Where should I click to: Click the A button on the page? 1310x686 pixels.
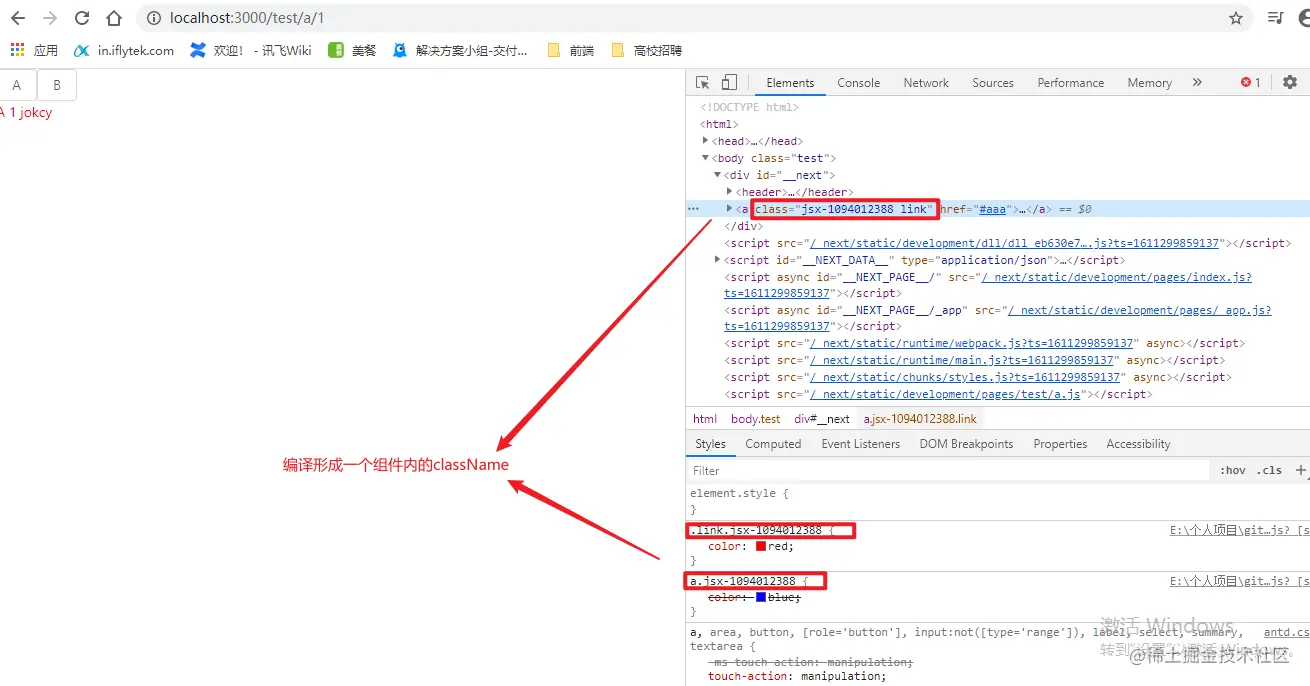(x=18, y=85)
